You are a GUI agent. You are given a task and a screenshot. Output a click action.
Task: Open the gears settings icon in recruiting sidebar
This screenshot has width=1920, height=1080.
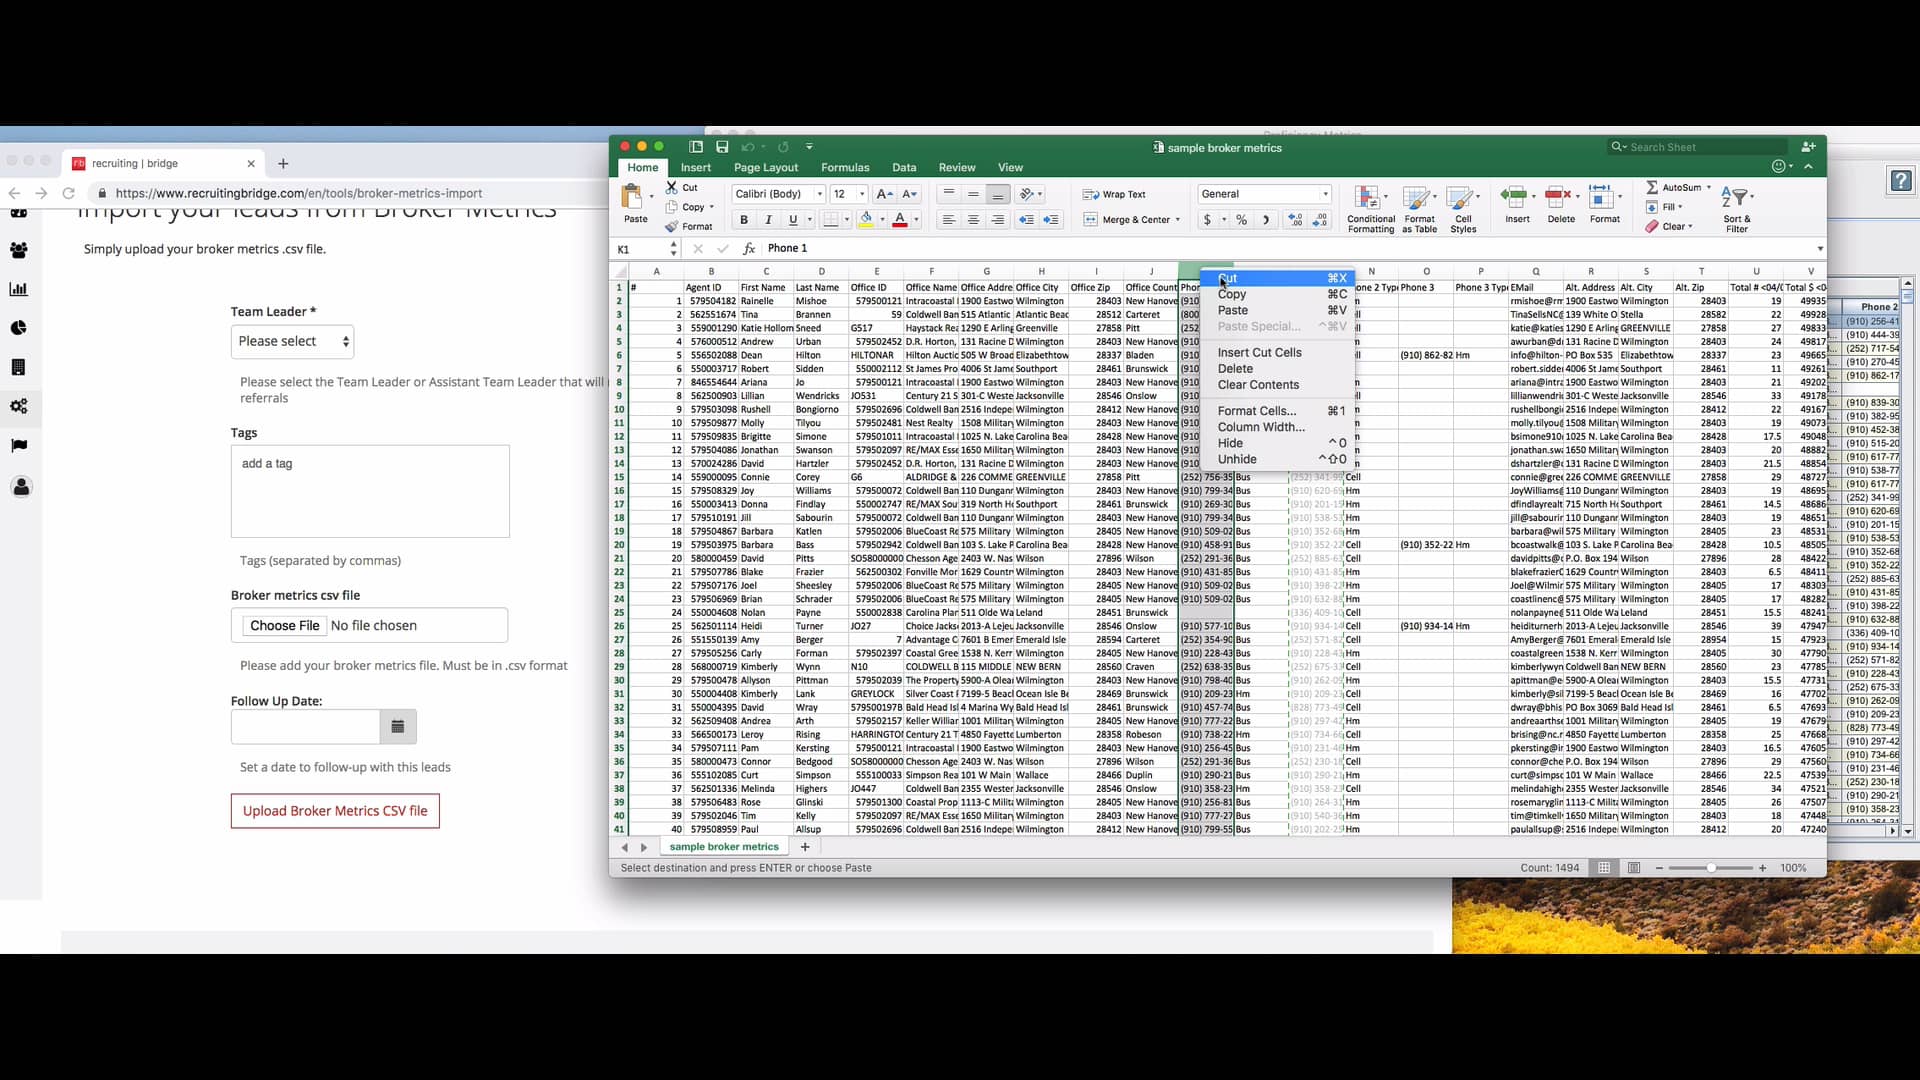pyautogui.click(x=19, y=407)
